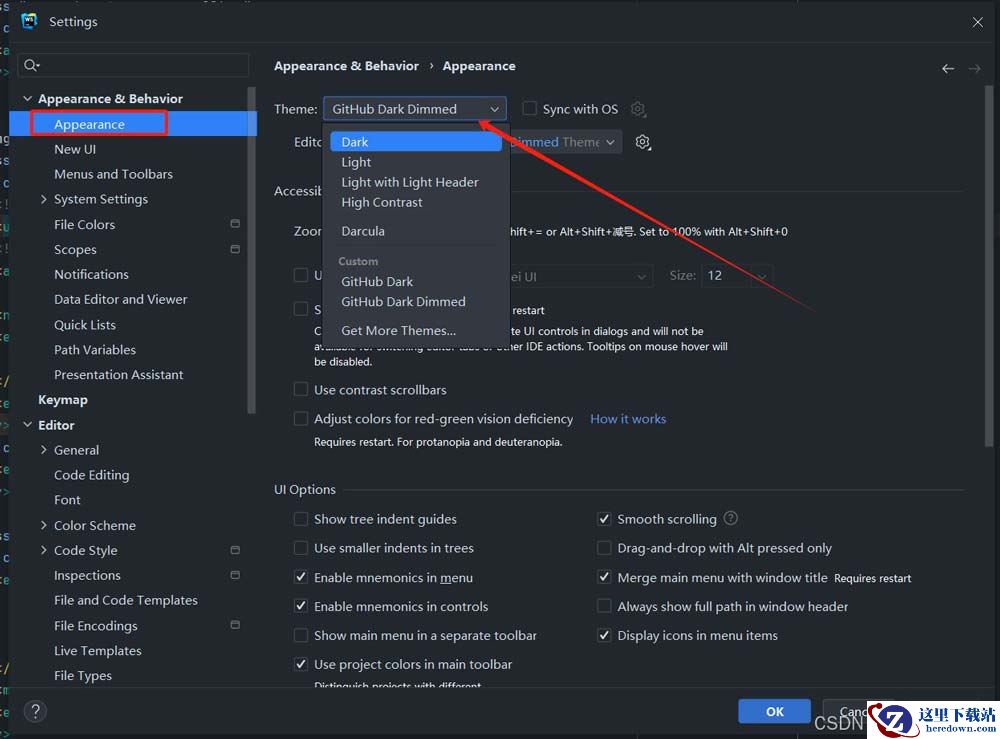Screen dimensions: 1000x739
Task: Select the Appearance settings page
Action: 133,124
